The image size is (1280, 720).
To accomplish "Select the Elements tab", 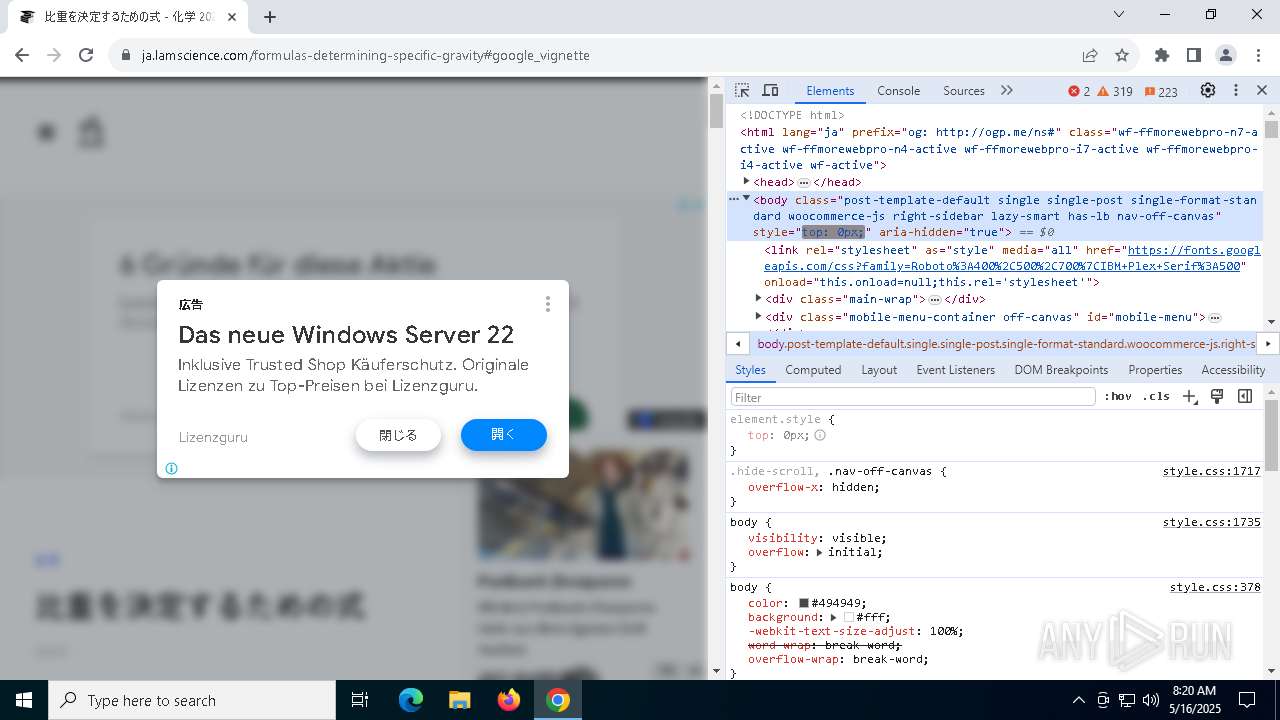I will point(830,90).
